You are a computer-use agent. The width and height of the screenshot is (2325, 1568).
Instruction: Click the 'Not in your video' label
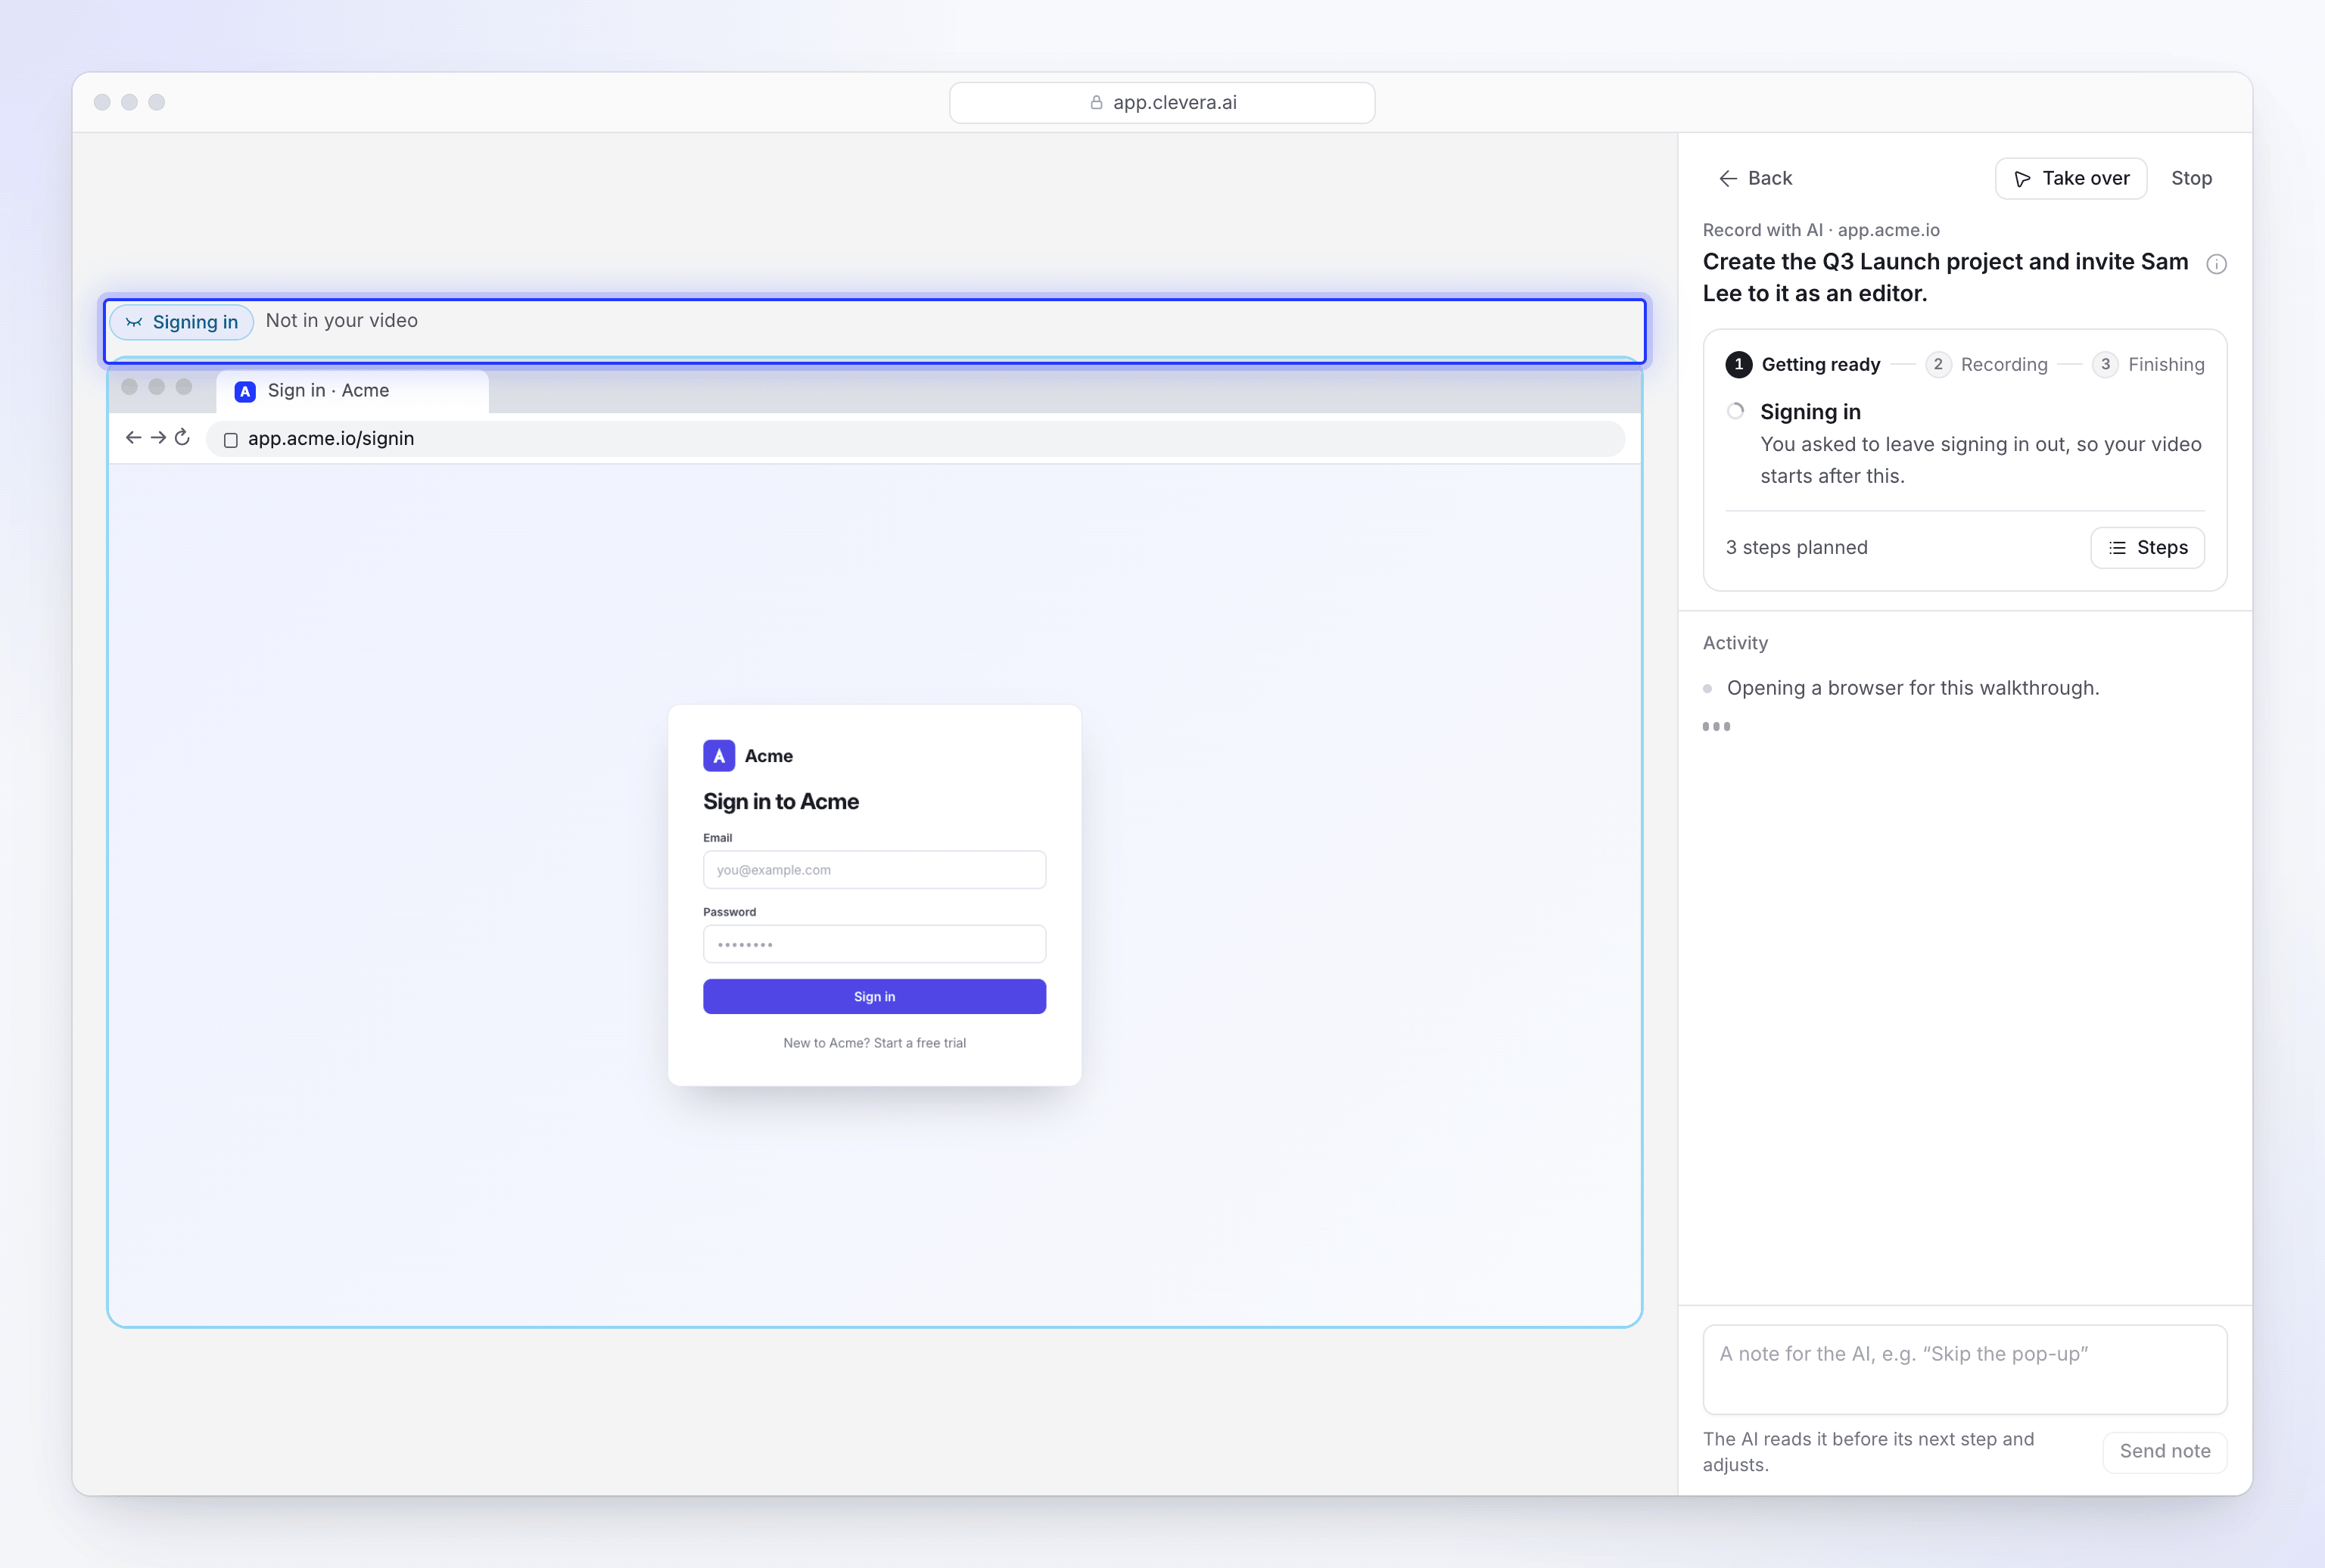[342, 320]
